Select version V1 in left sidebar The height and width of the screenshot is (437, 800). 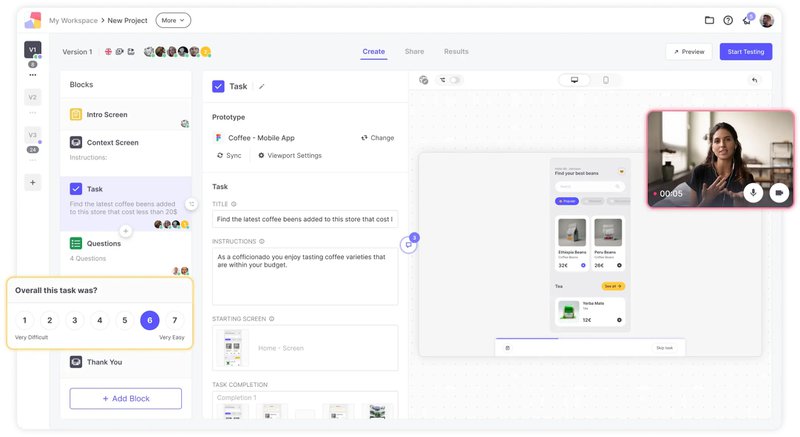[x=33, y=49]
